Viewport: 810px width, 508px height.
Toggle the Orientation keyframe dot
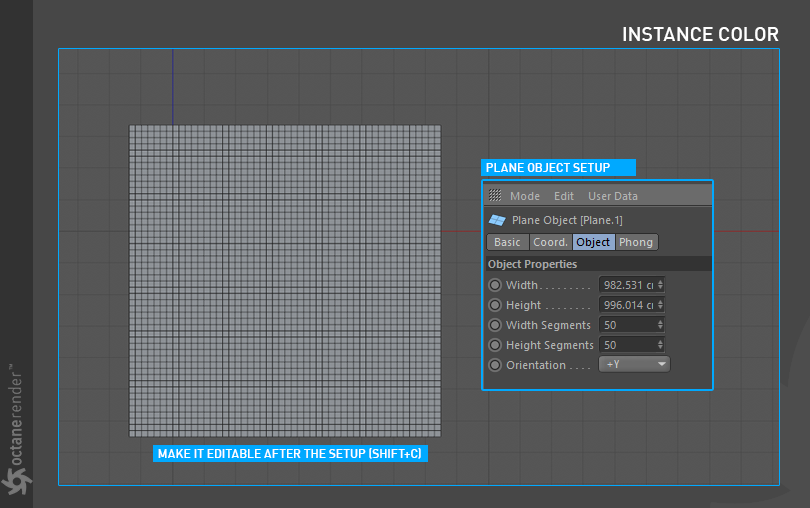495,366
